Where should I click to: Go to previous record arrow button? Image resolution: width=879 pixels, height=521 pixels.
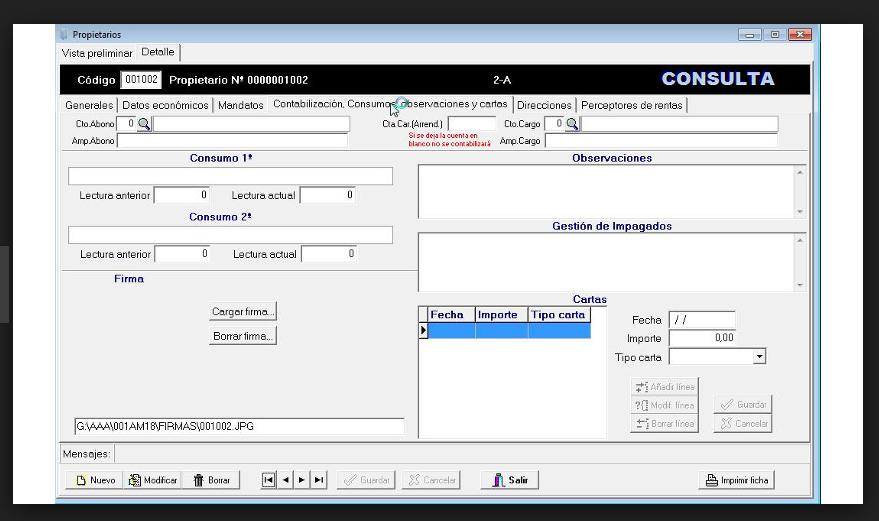(x=286, y=480)
